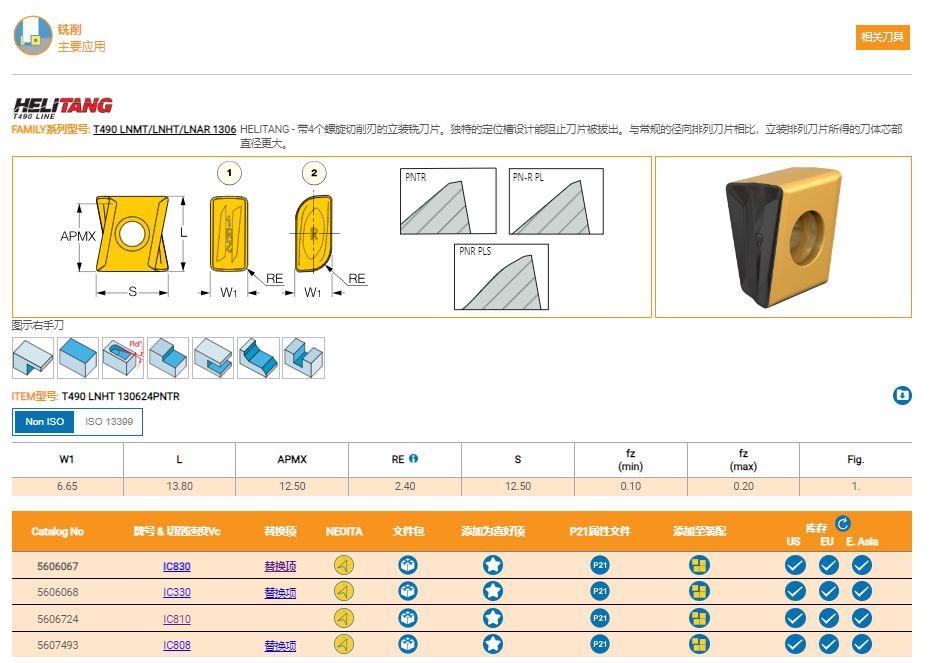Select the first application thumbnail with a slot cut
Image resolution: width=941 pixels, height=663 pixels.
(x=33, y=358)
